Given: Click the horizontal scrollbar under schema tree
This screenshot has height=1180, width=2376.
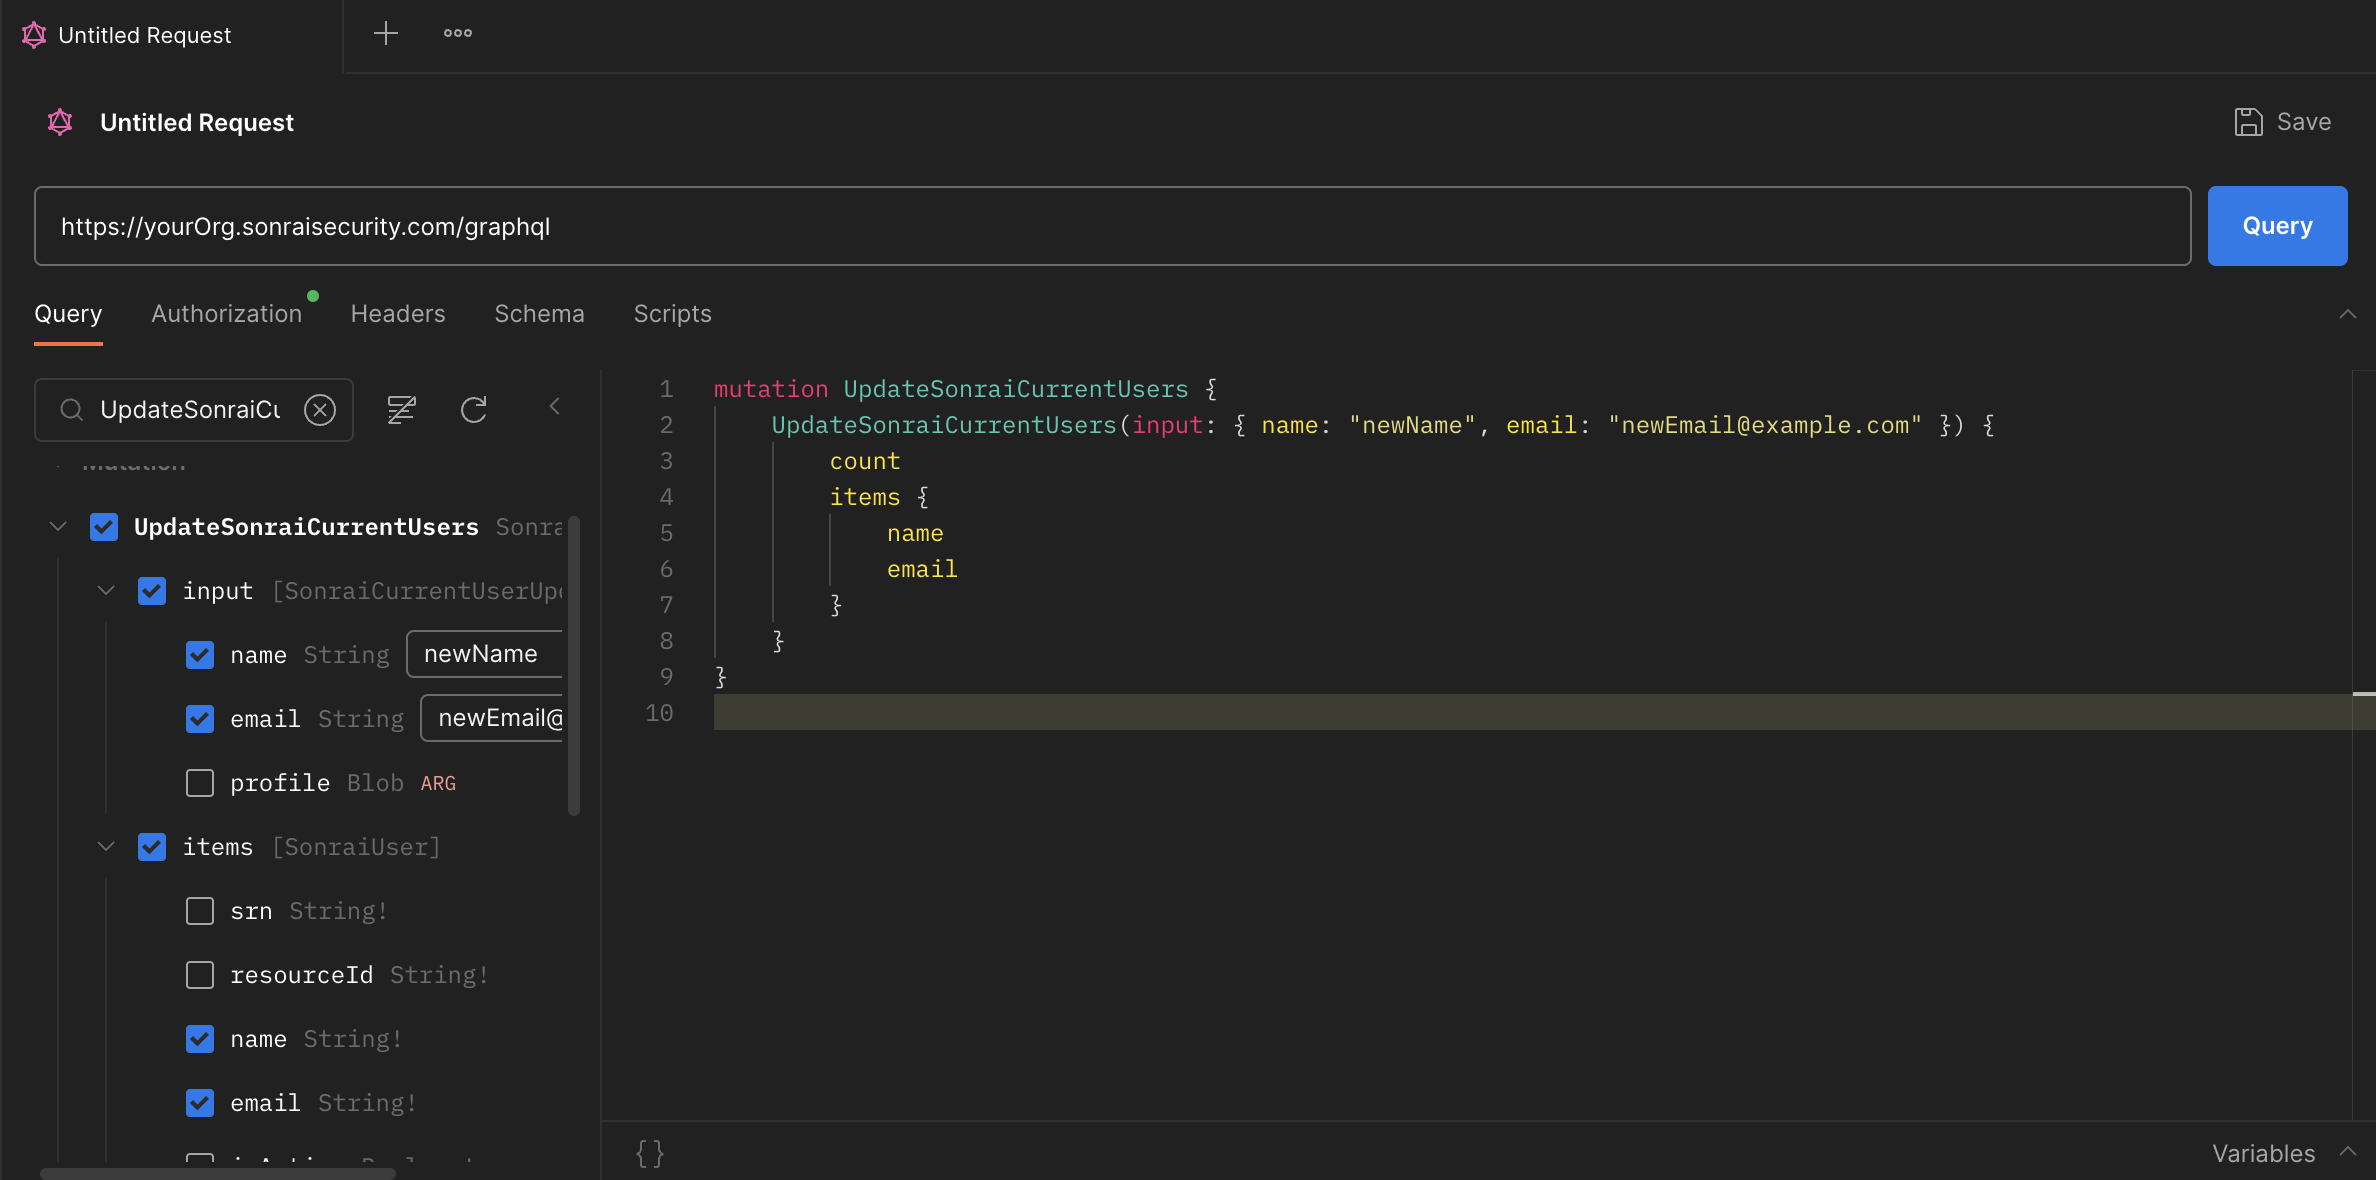Looking at the screenshot, I should [218, 1173].
